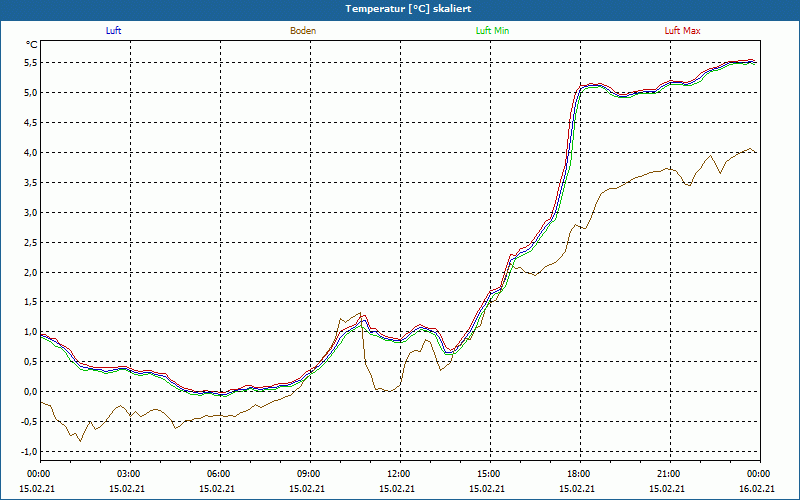The image size is (800, 500).
Task: Click the Boden legend label
Action: [x=303, y=31]
